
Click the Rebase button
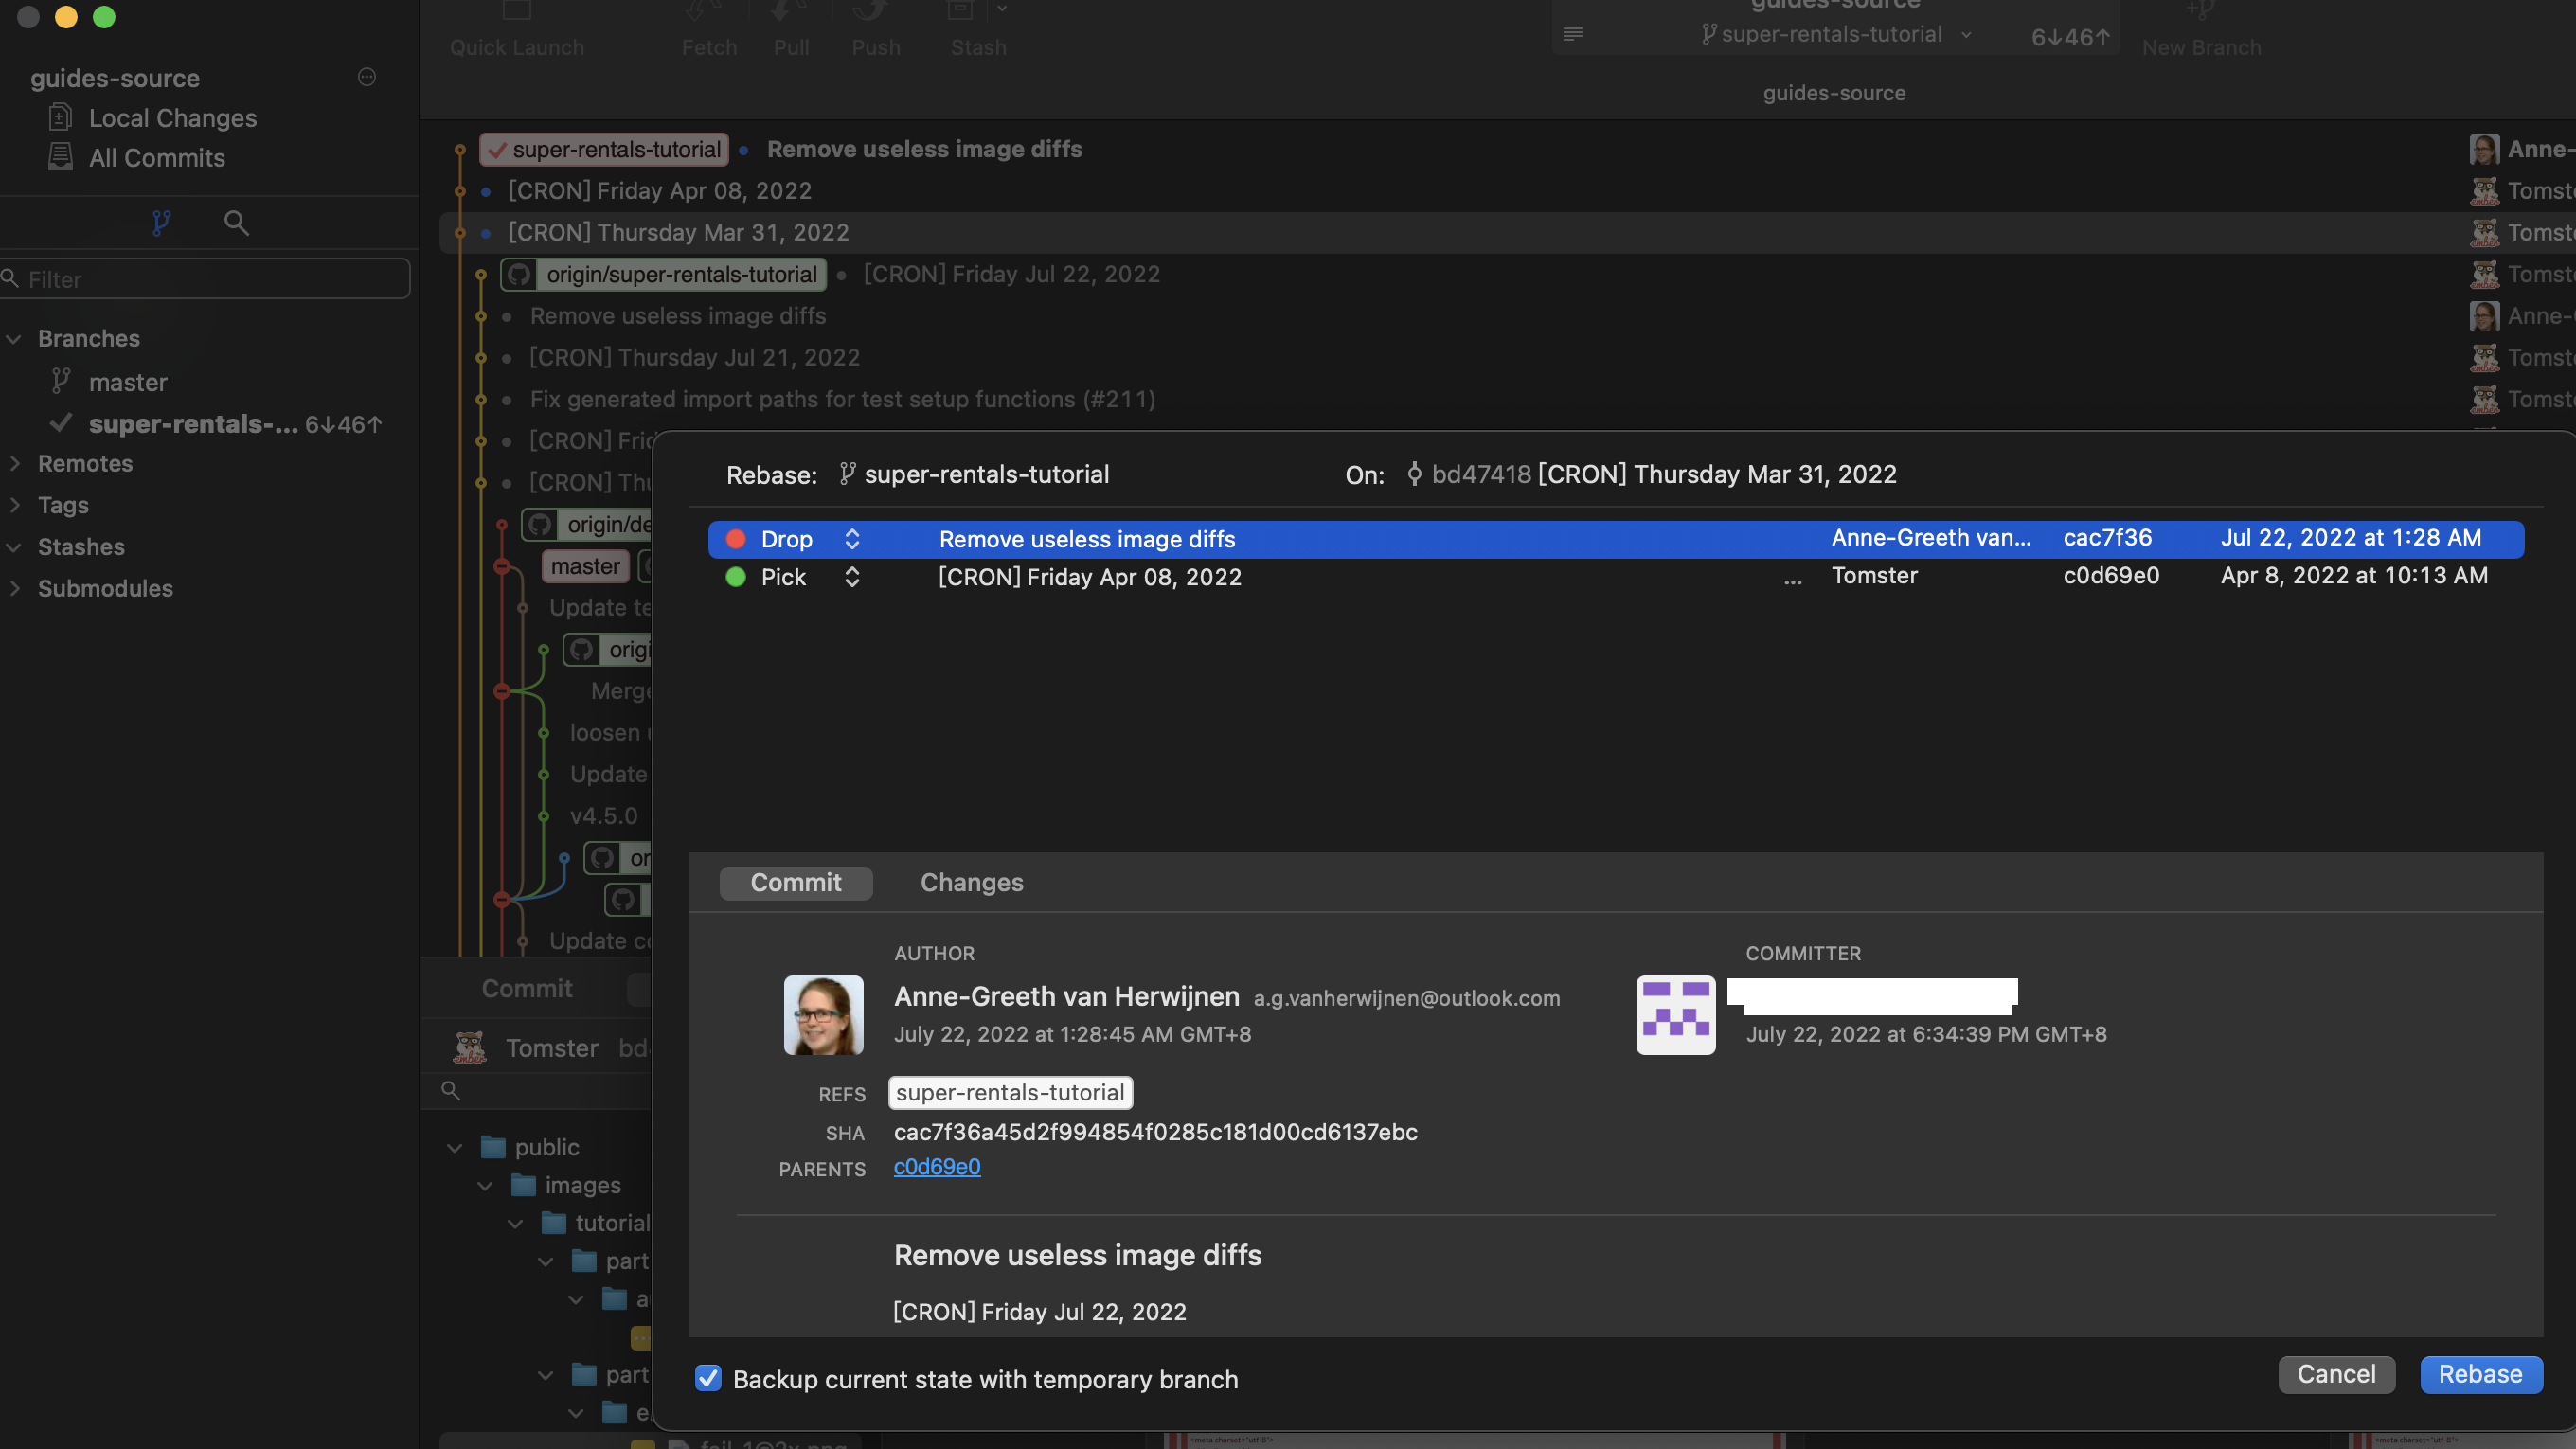[2480, 1374]
